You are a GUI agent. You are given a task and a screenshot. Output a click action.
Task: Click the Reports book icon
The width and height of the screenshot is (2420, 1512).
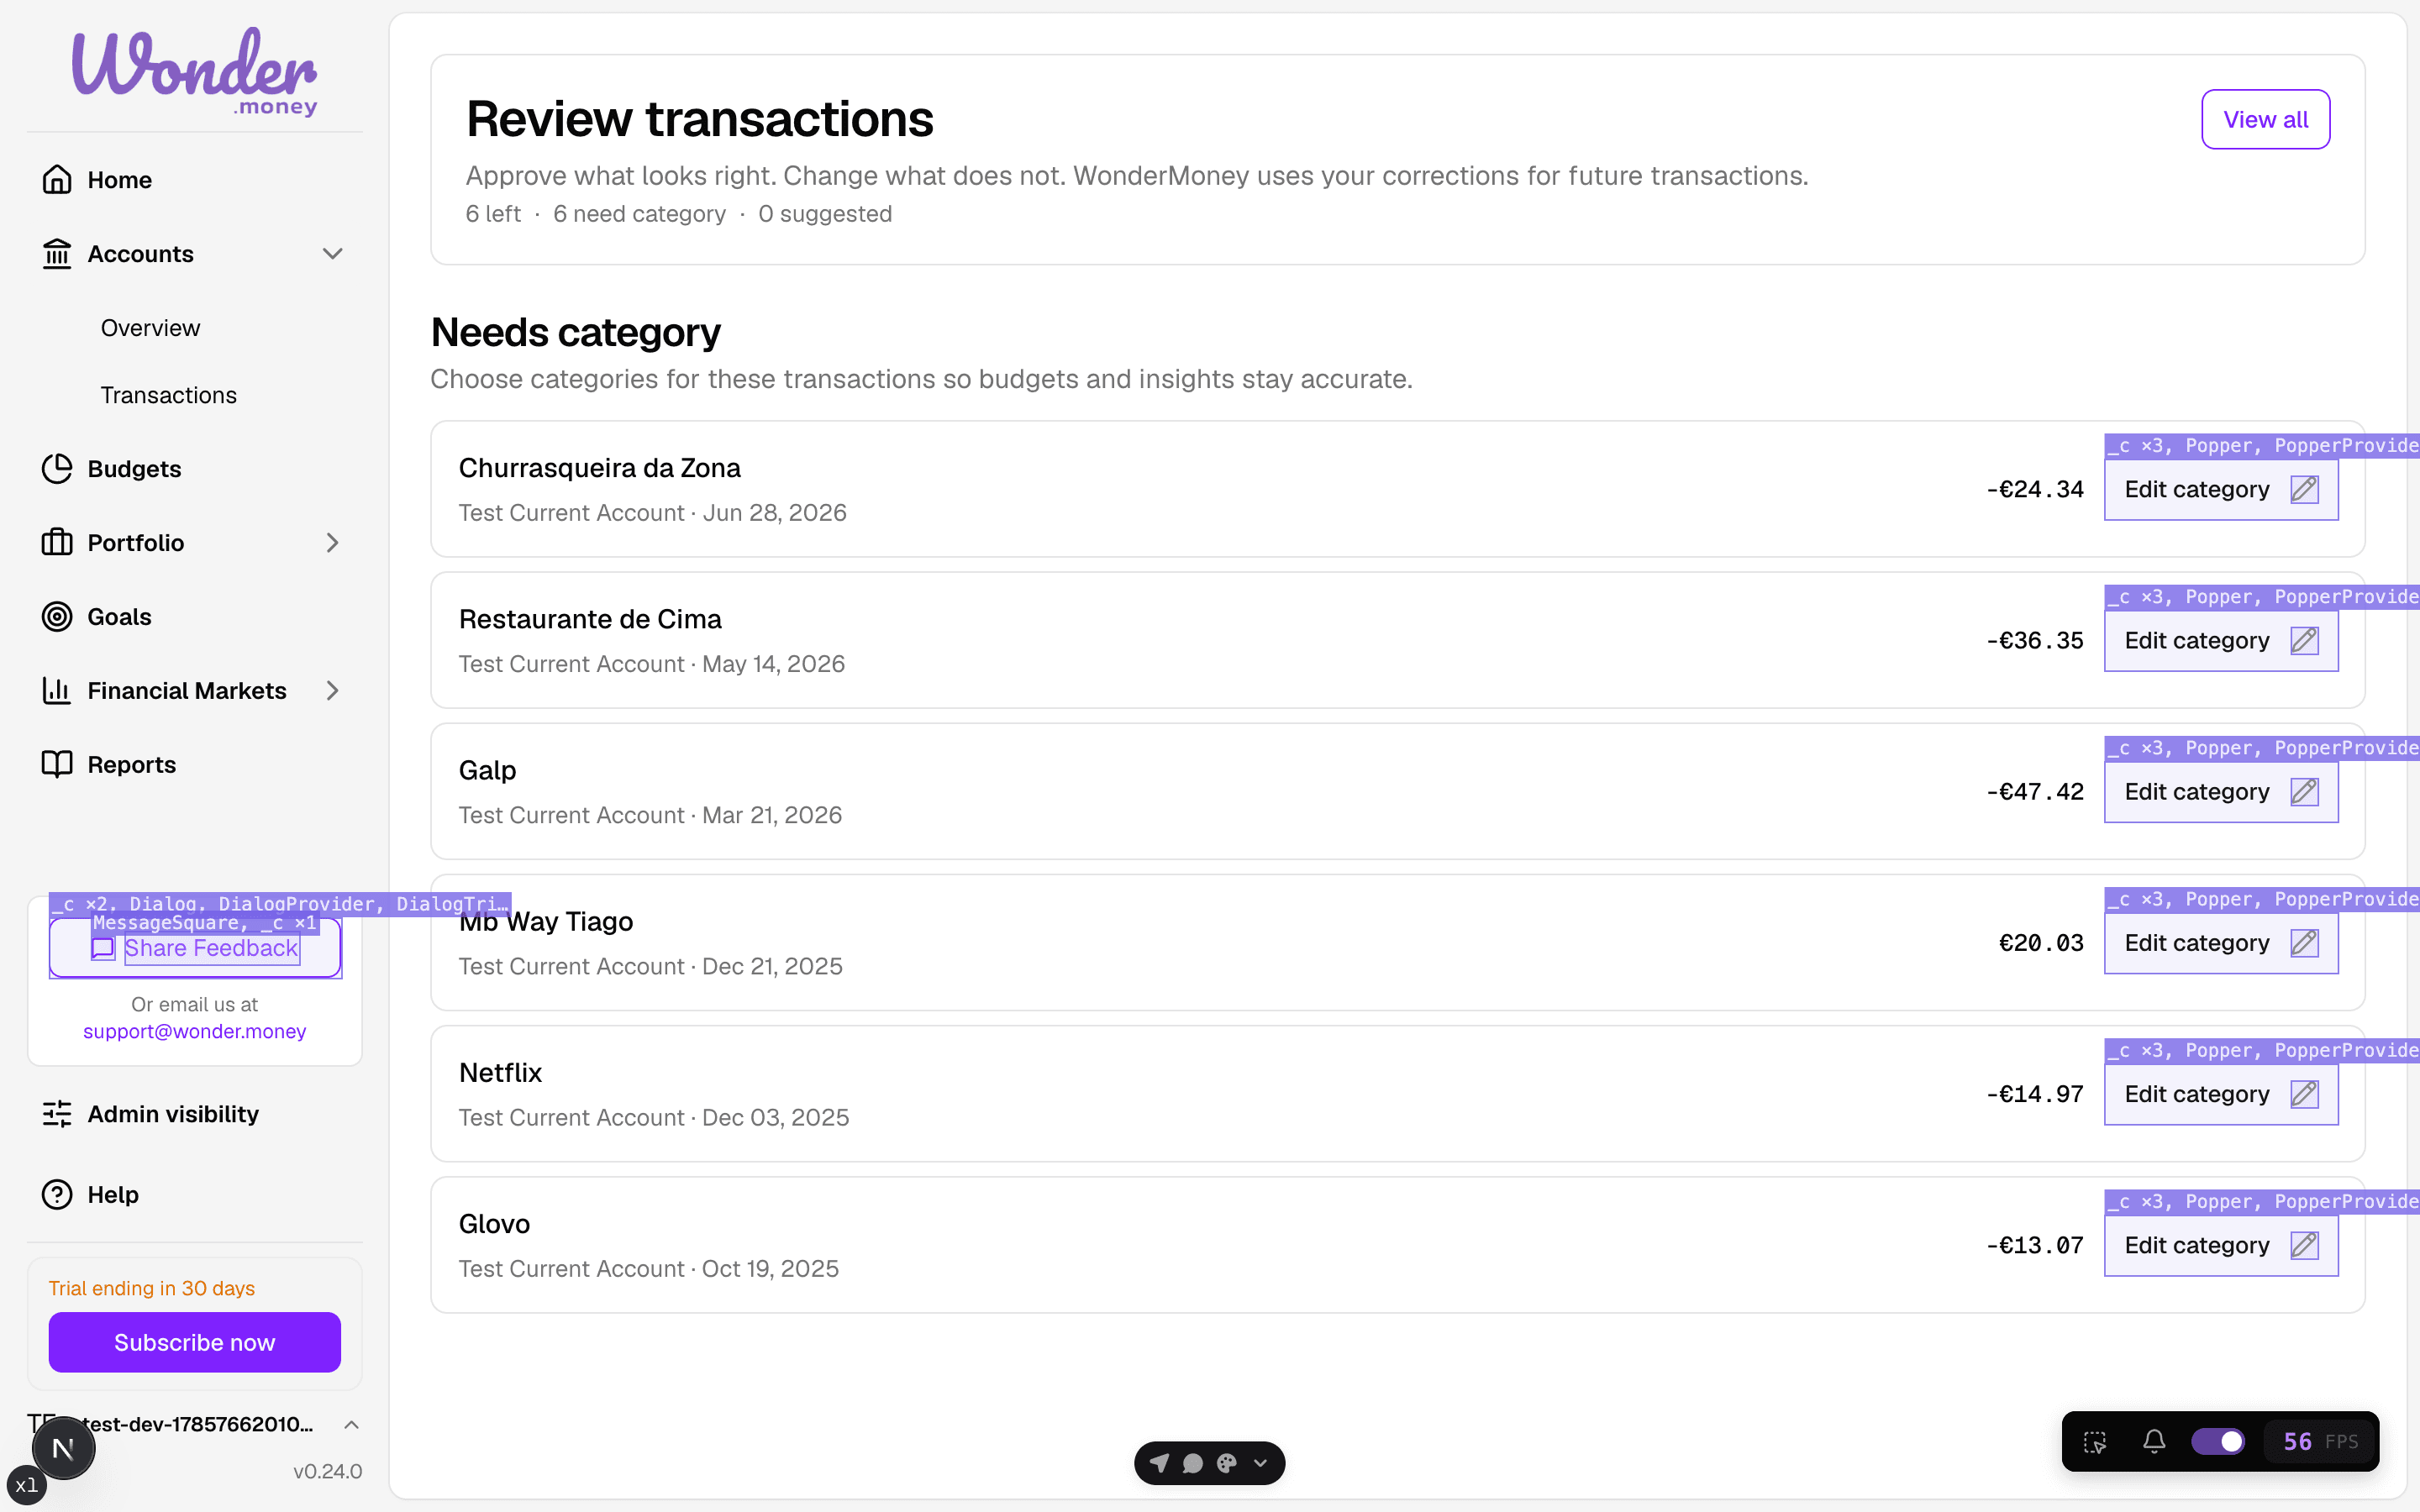click(57, 765)
